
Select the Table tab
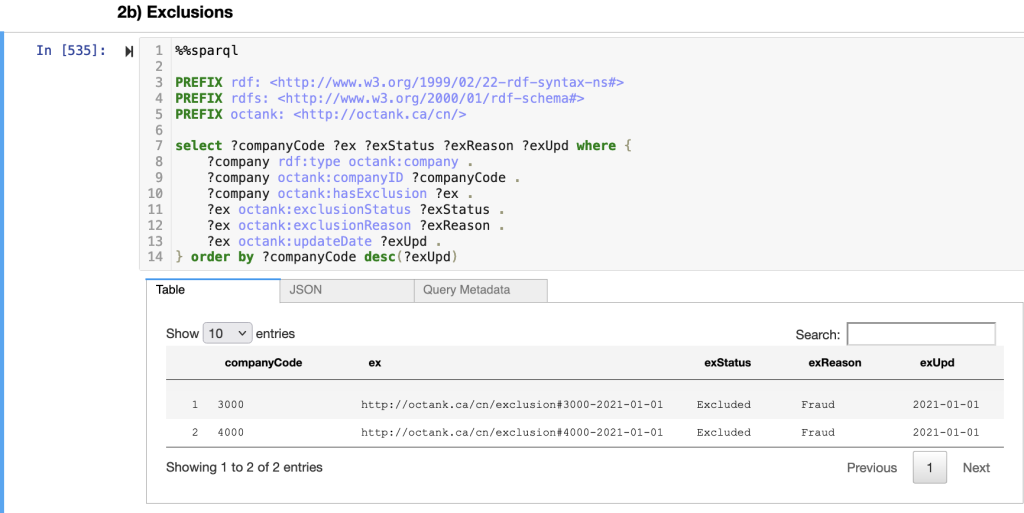coord(213,290)
